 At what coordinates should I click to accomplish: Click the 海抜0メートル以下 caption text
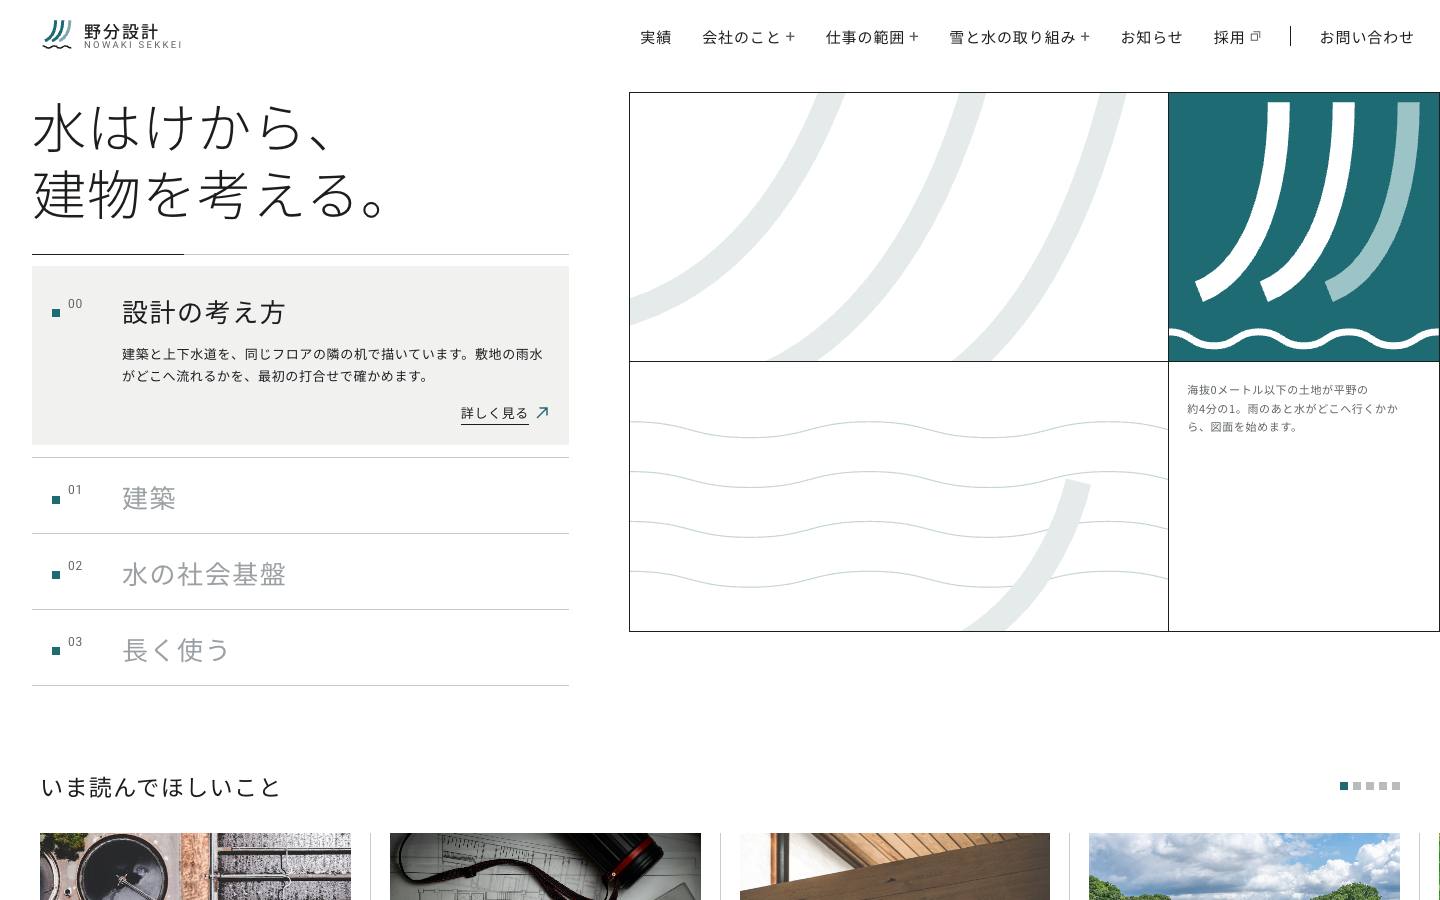click(x=1292, y=408)
